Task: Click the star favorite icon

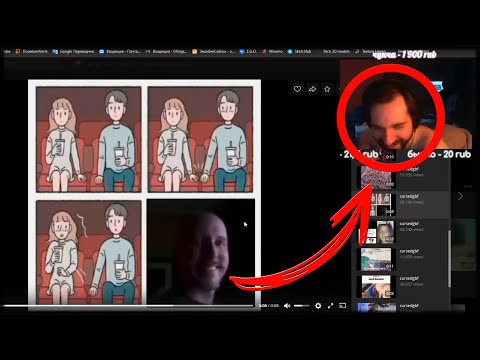Action: tap(327, 89)
